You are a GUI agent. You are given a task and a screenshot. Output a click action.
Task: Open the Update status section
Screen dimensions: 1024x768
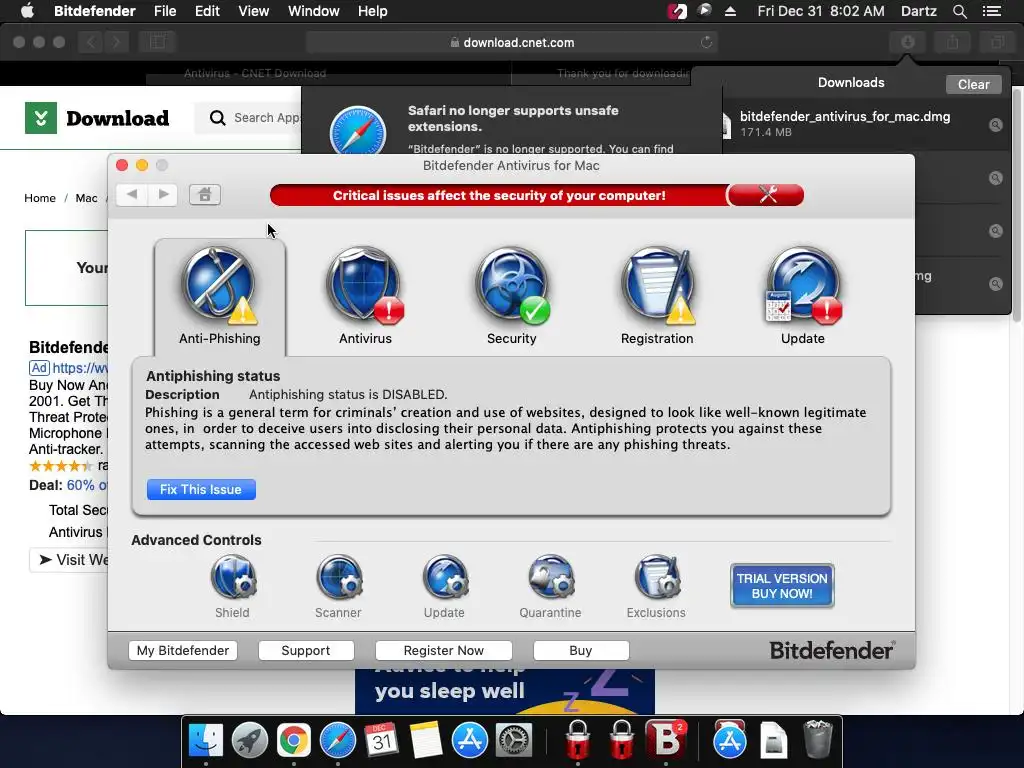click(x=803, y=285)
